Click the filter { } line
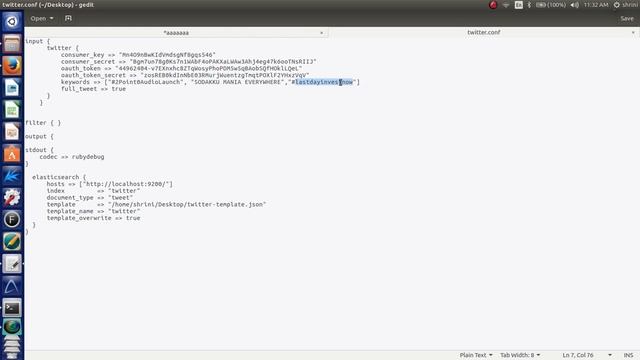This screenshot has height=360, width=640. point(43,123)
